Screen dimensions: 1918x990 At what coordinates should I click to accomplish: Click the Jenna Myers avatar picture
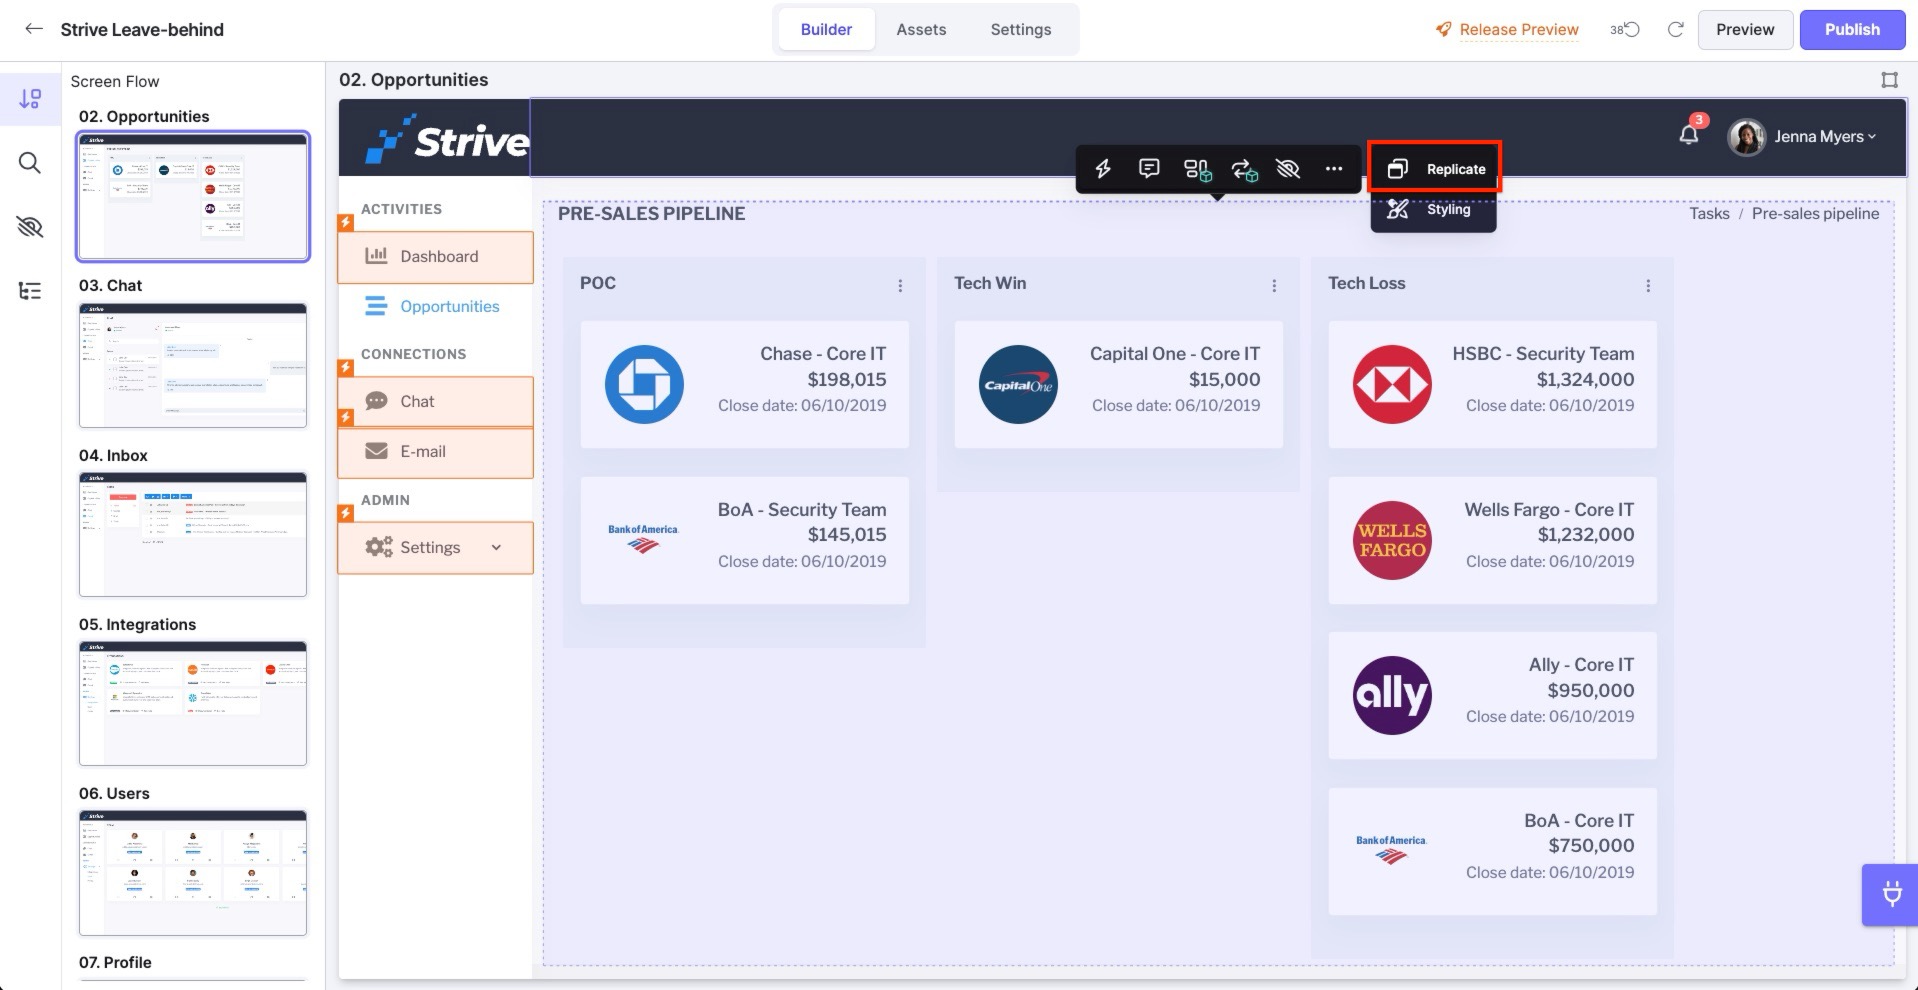coord(1746,137)
